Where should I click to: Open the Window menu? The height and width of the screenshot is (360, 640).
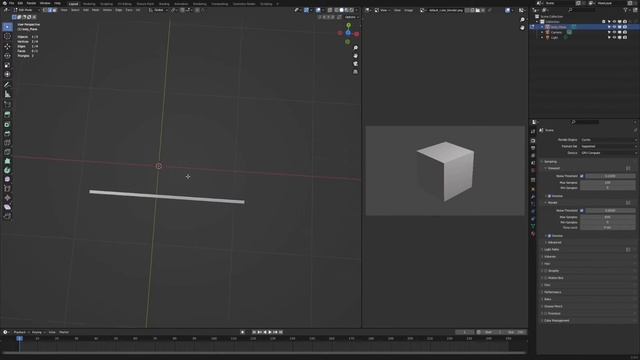45,3
